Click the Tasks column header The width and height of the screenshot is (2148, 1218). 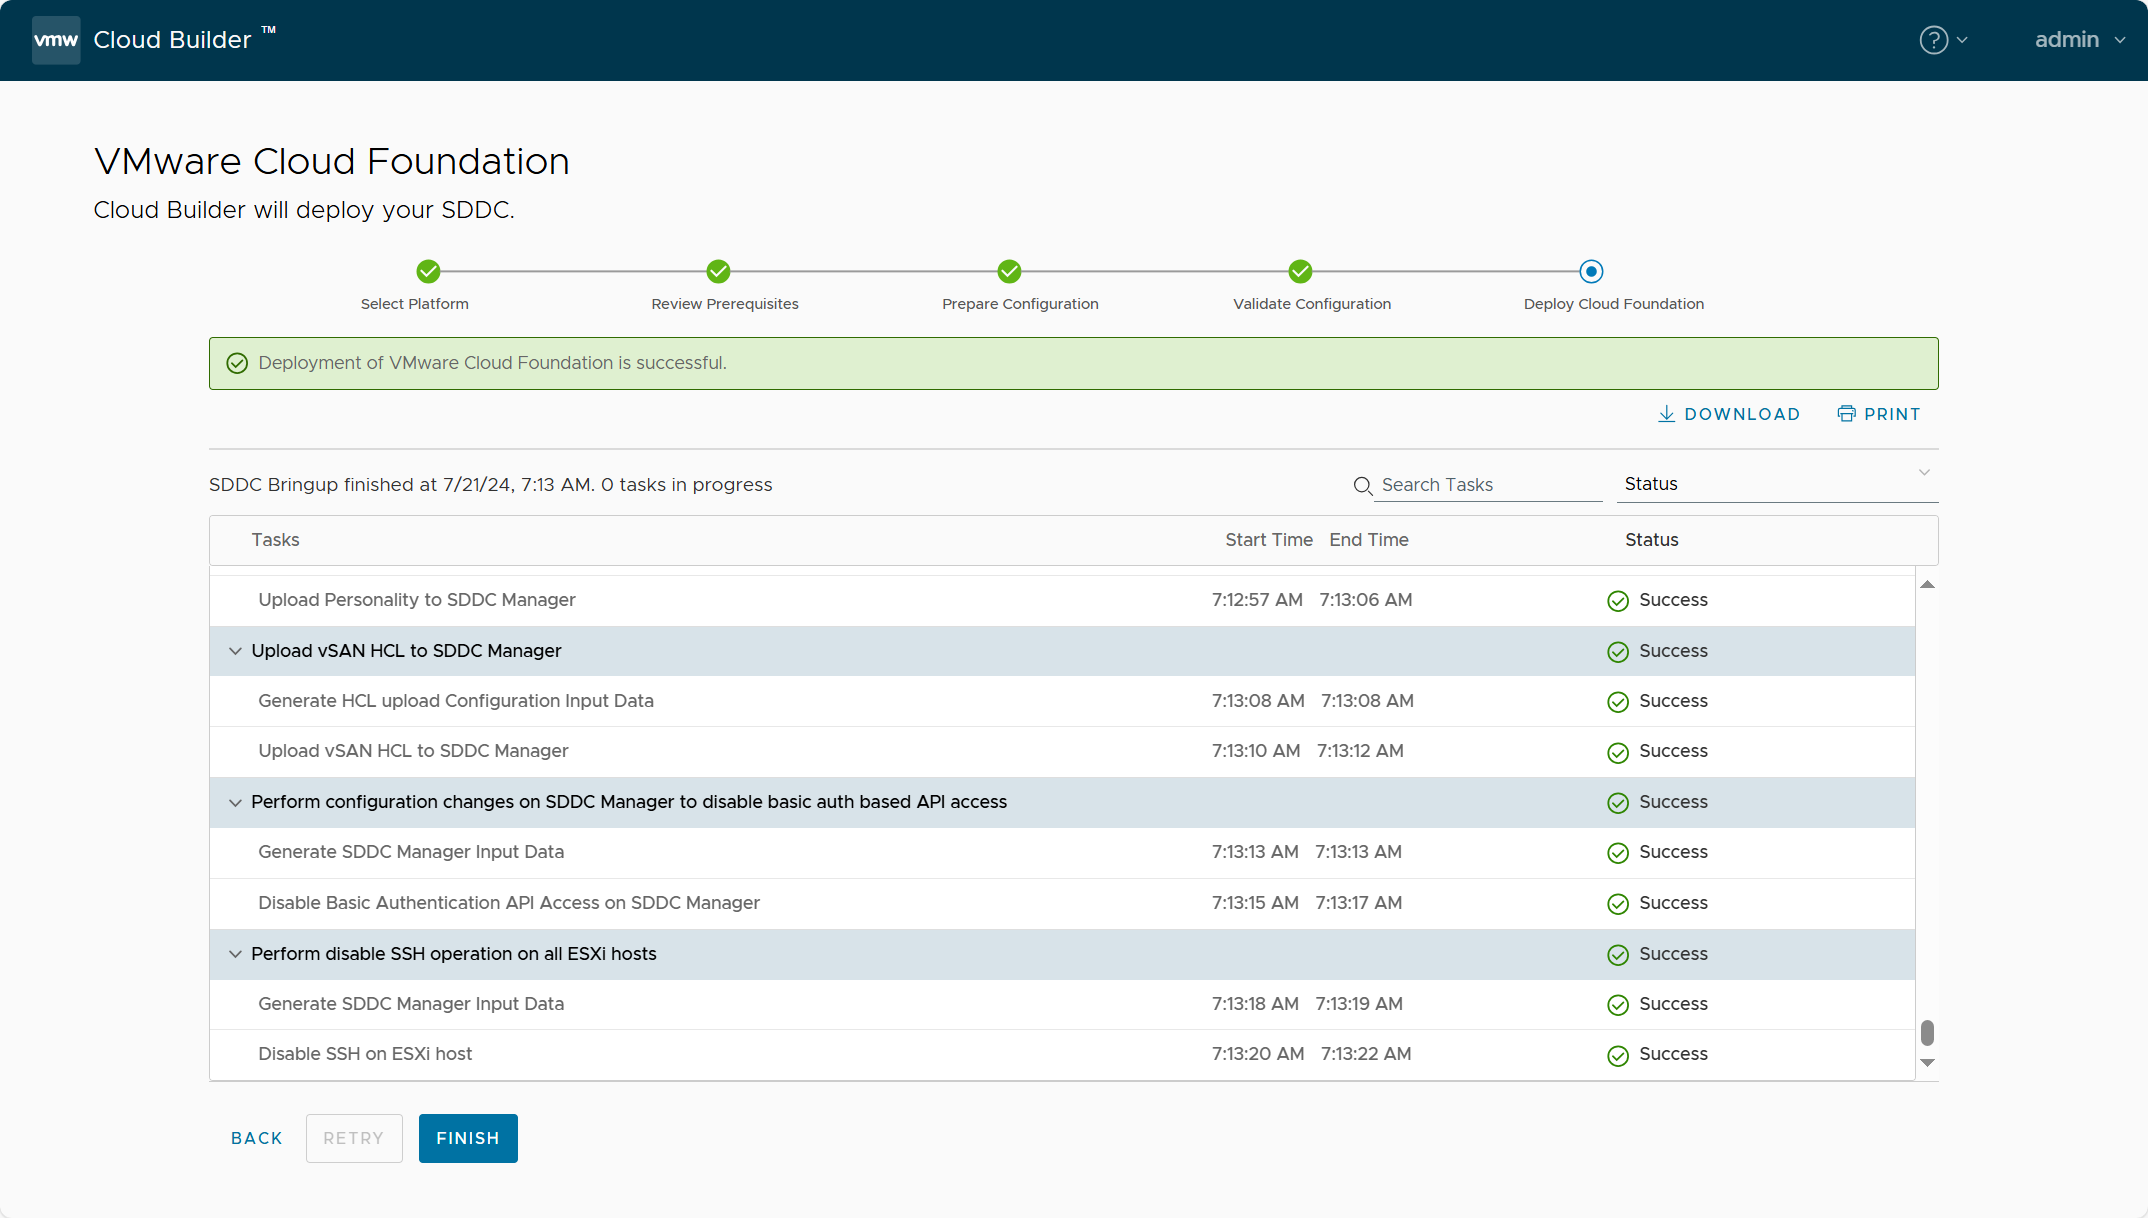click(x=275, y=540)
